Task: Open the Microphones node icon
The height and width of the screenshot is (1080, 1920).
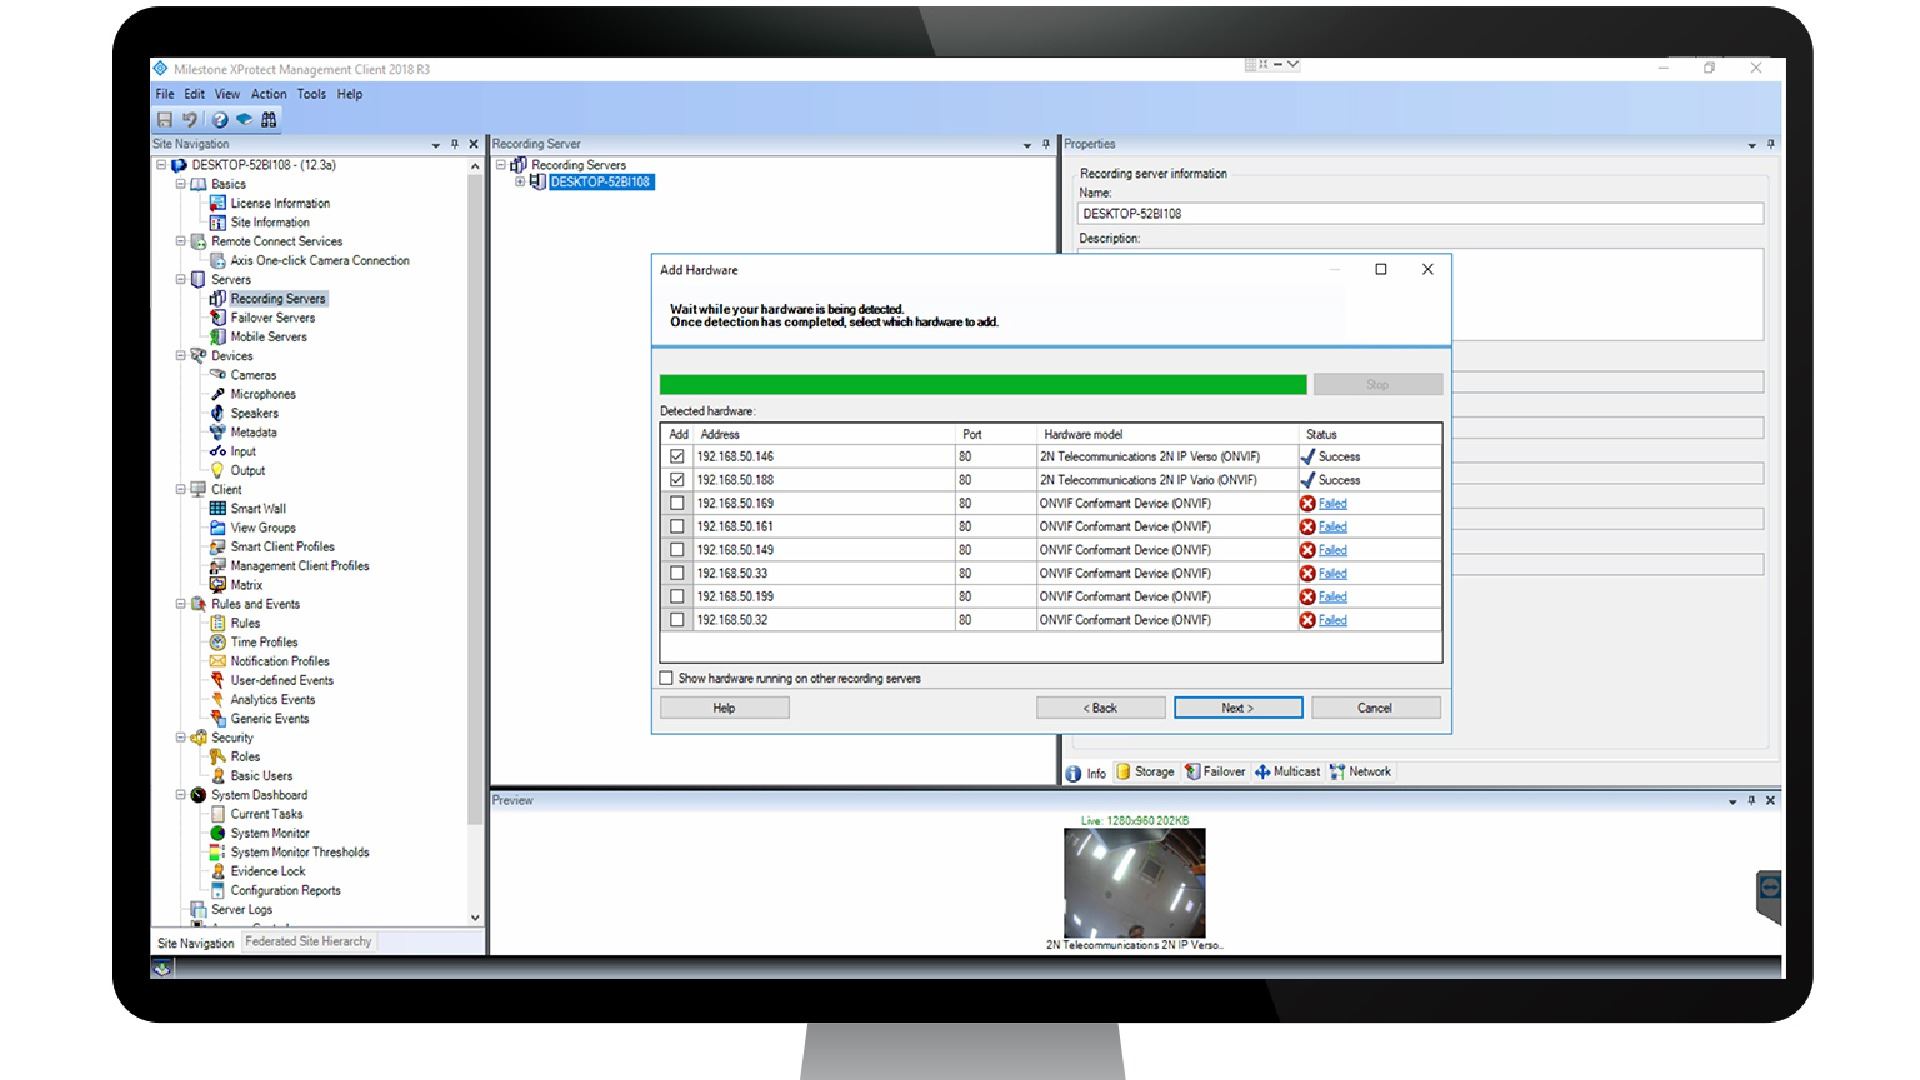Action: pyautogui.click(x=217, y=394)
